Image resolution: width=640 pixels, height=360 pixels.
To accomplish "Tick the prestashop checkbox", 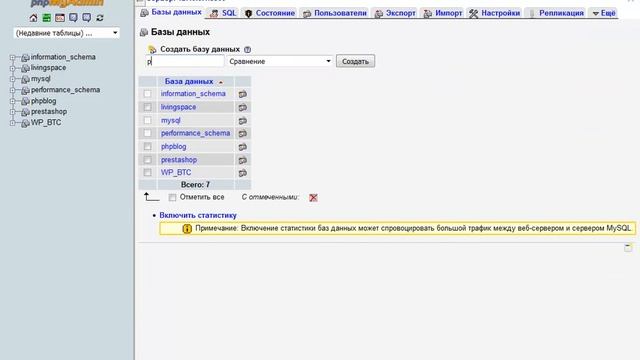I will click(147, 160).
